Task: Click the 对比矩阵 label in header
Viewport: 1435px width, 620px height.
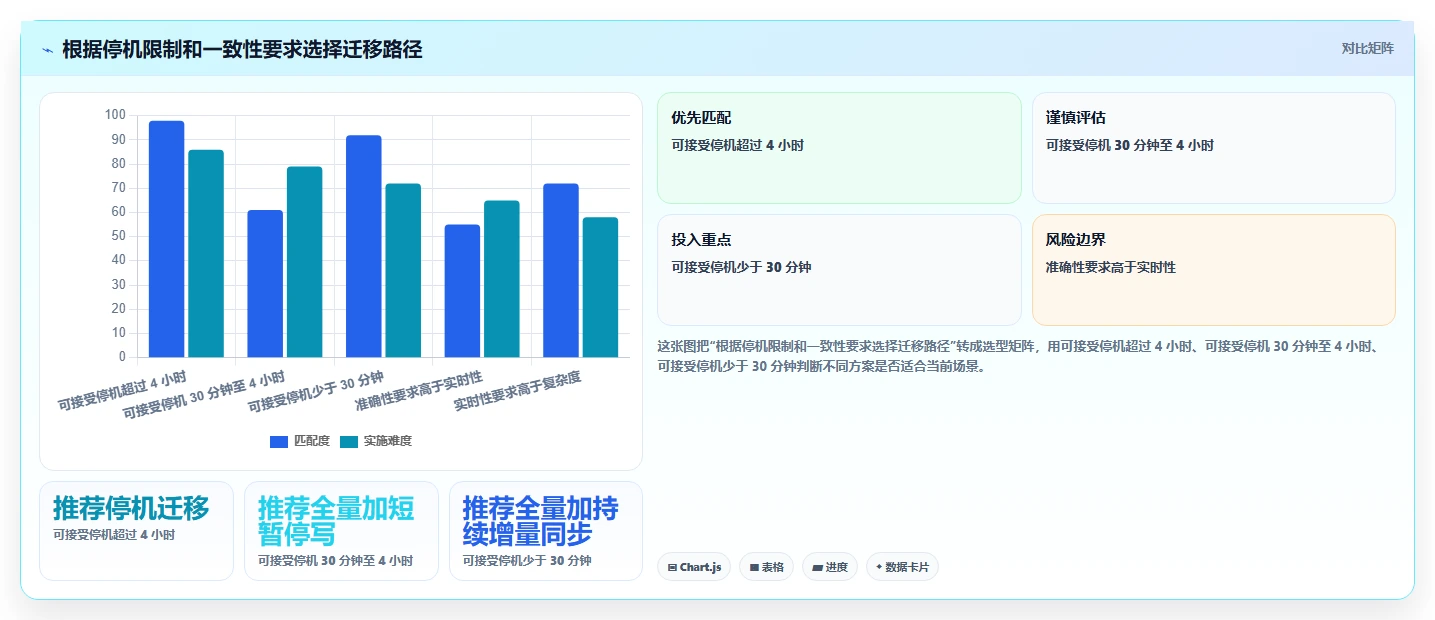Action: point(1367,48)
